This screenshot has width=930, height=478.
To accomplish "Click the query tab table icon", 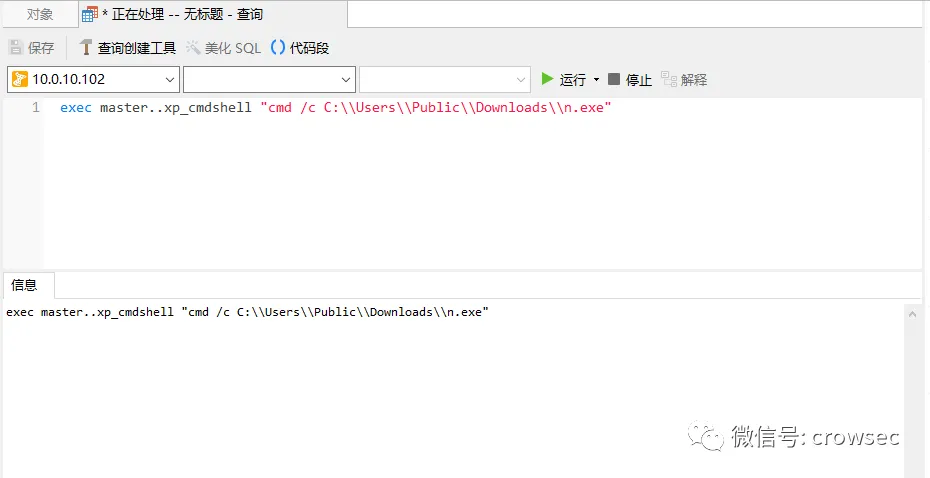I will [89, 14].
